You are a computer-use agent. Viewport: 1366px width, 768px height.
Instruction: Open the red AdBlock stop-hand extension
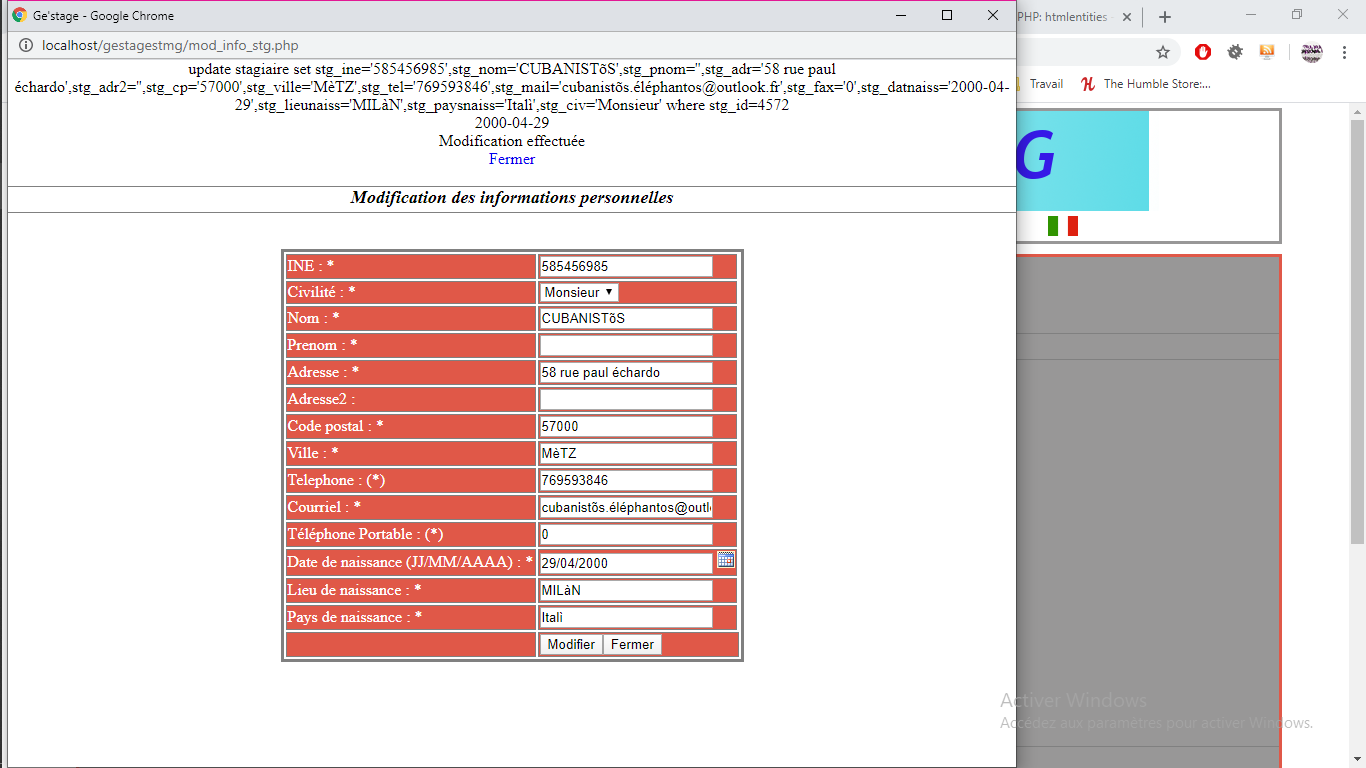coord(1203,53)
